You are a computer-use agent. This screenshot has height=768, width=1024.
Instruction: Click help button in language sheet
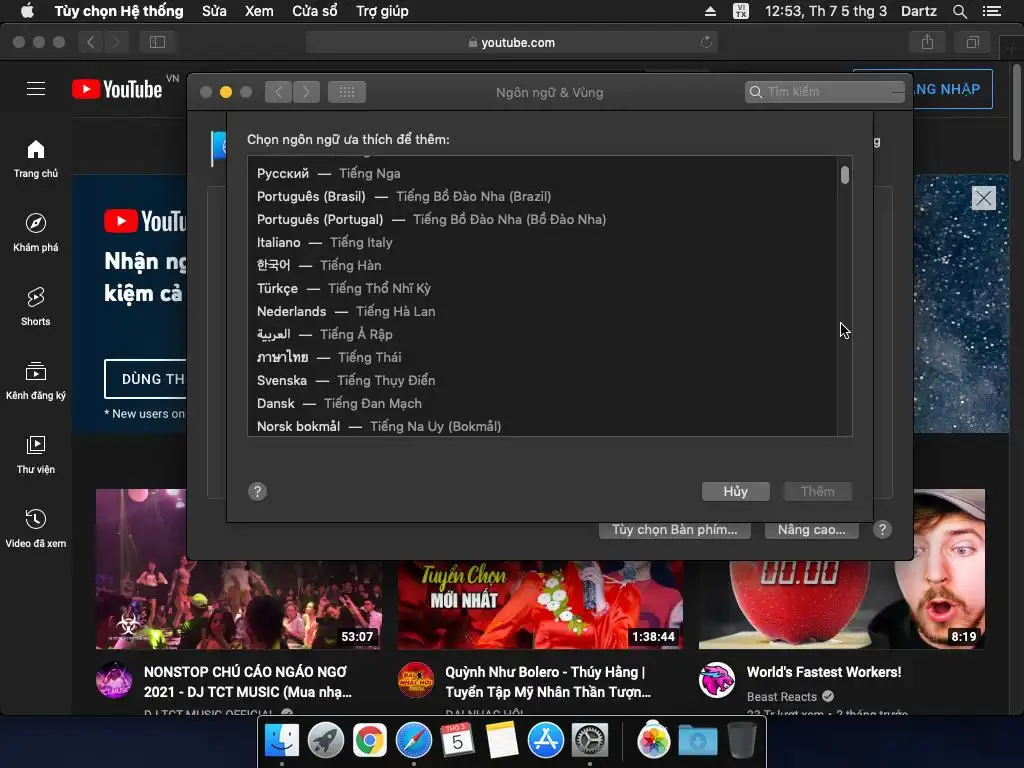[x=257, y=491]
